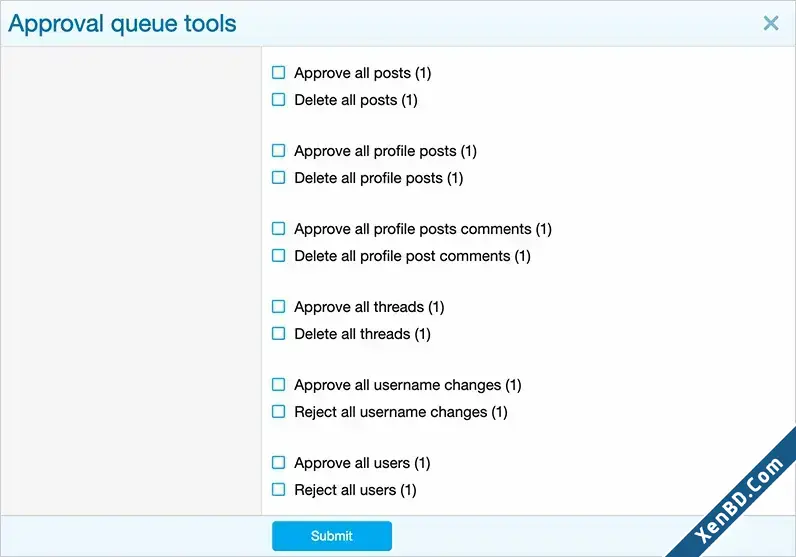
Task: Check 'Delete all posts (1)' checkbox
Action: click(279, 100)
